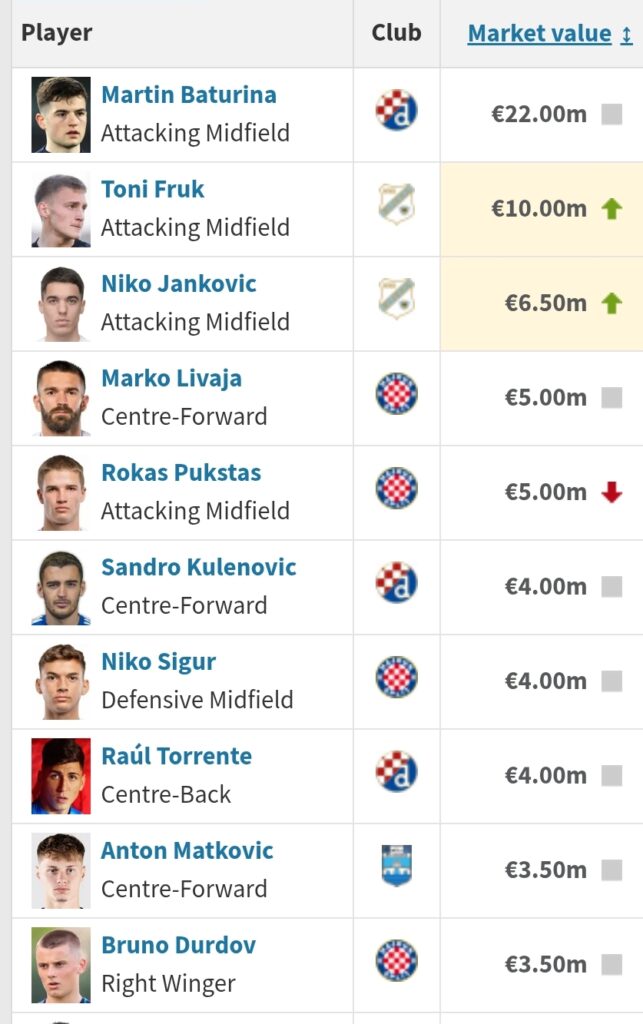The height and width of the screenshot is (1024, 643).
Task: Click the Osijek crest beside Anton Matkovic
Action: point(396,866)
